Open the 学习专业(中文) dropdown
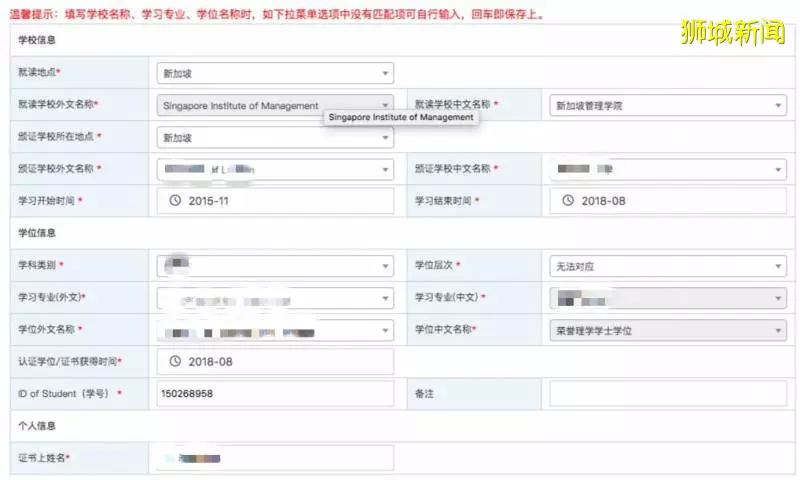This screenshot has width=800, height=480. click(x=668, y=298)
